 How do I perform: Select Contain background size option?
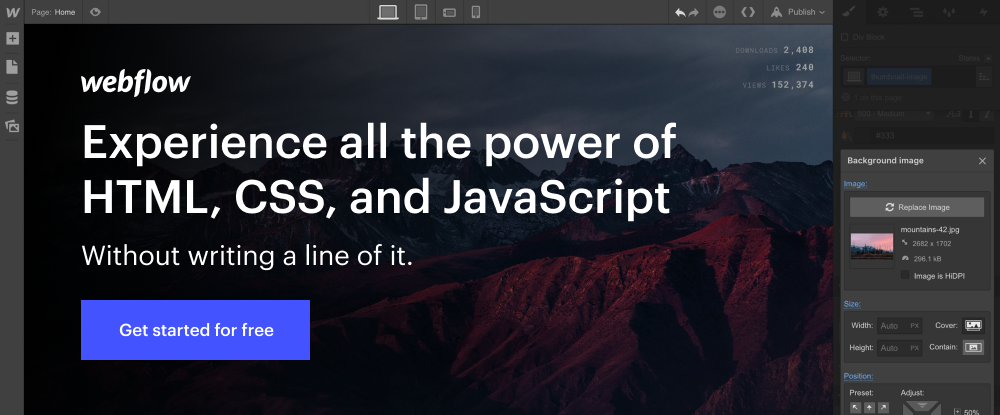[972, 348]
